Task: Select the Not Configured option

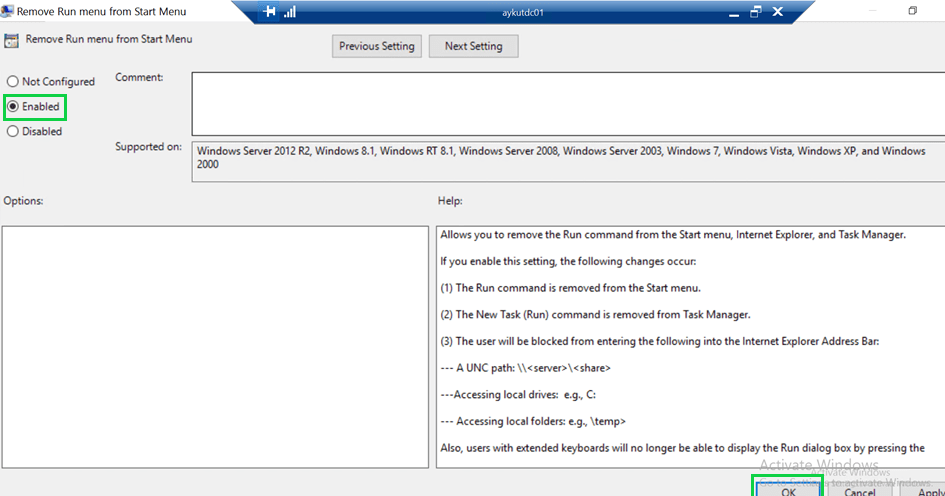Action: pyautogui.click(x=12, y=82)
